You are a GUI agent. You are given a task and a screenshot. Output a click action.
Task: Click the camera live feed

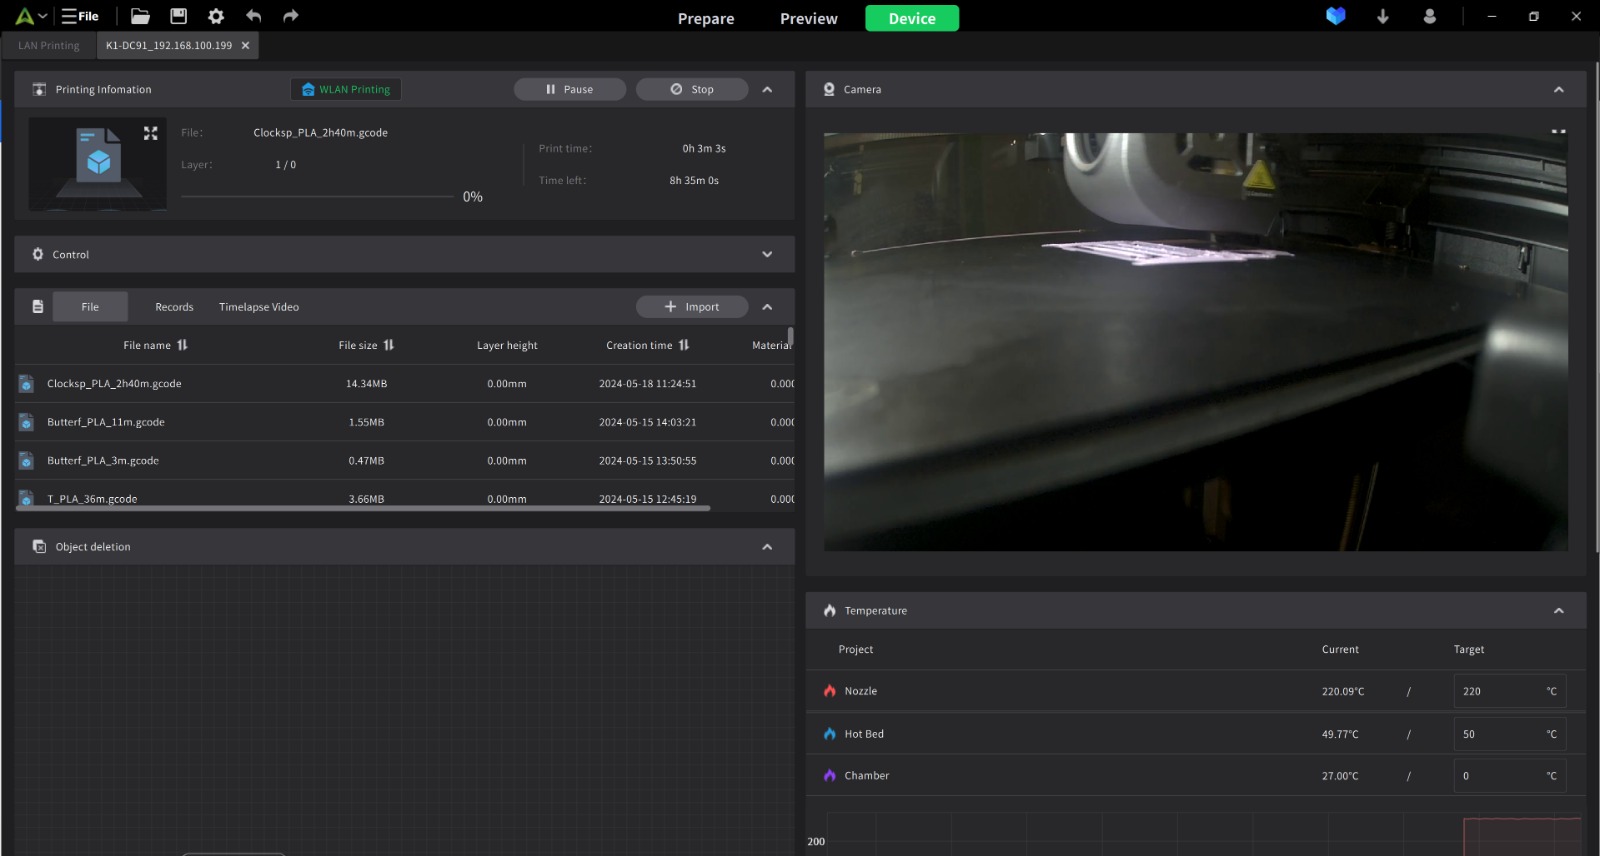point(1195,342)
